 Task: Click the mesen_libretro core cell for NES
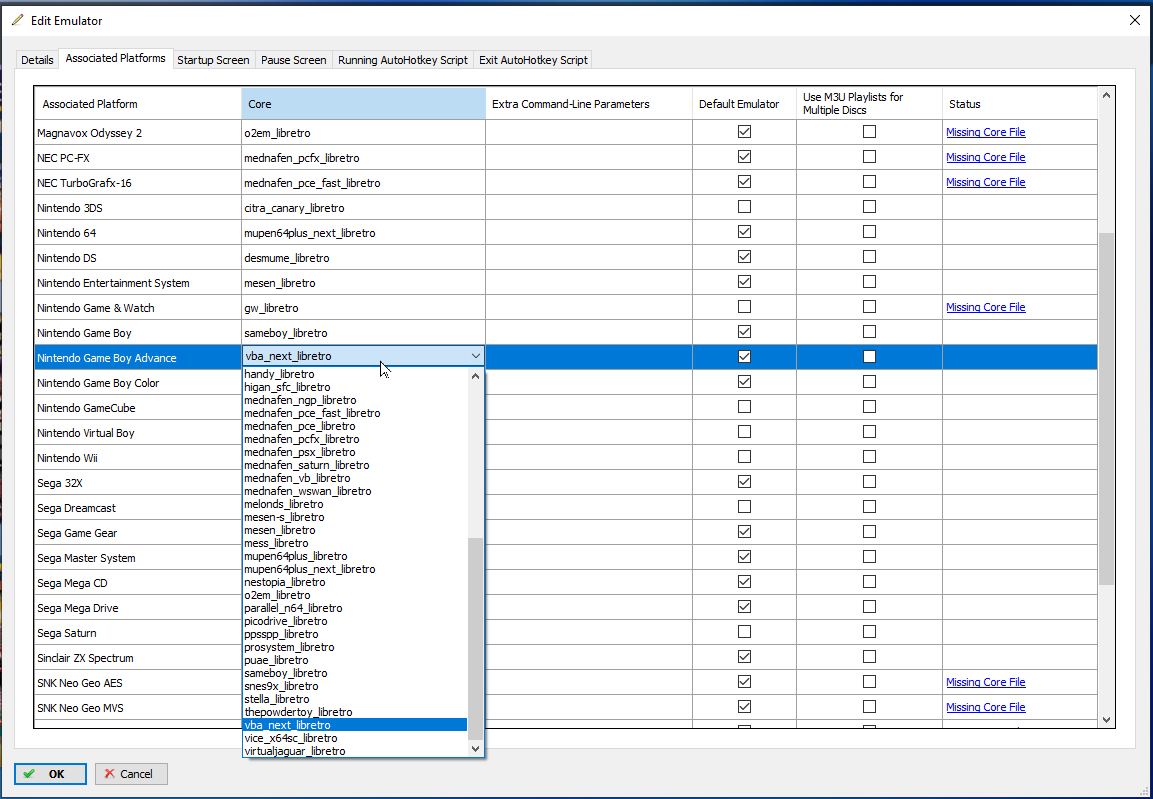pyautogui.click(x=363, y=282)
